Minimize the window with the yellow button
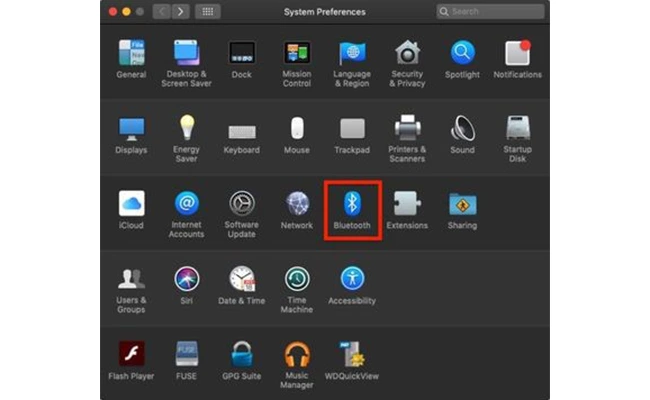This screenshot has width=650, height=400. coord(126,12)
